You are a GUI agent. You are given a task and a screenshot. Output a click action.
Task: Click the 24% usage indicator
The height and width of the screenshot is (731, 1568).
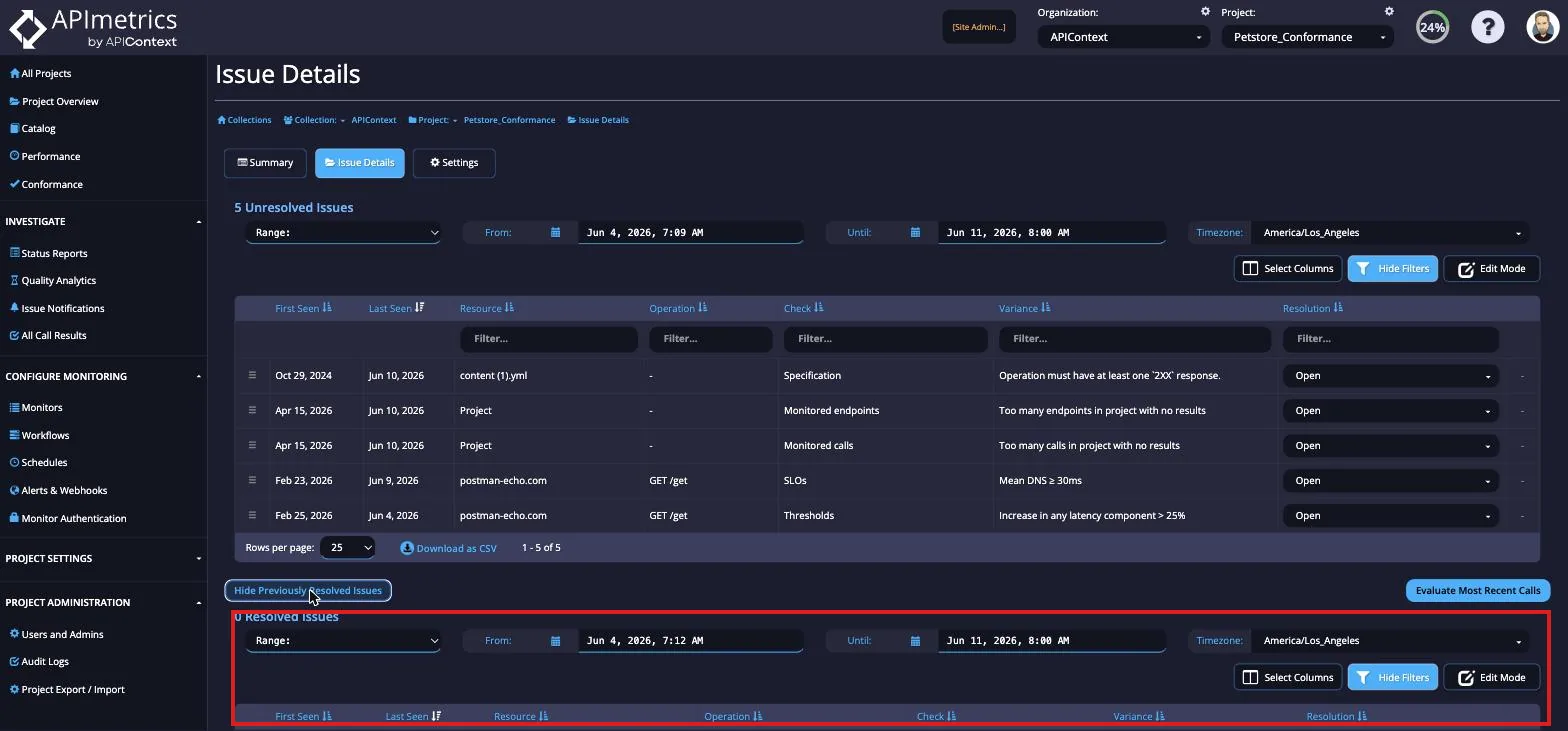pyautogui.click(x=1432, y=27)
